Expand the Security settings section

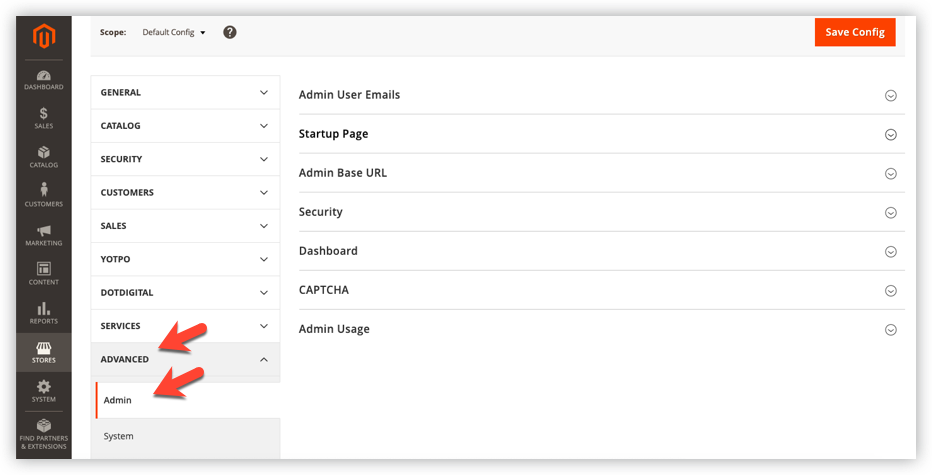pos(602,212)
